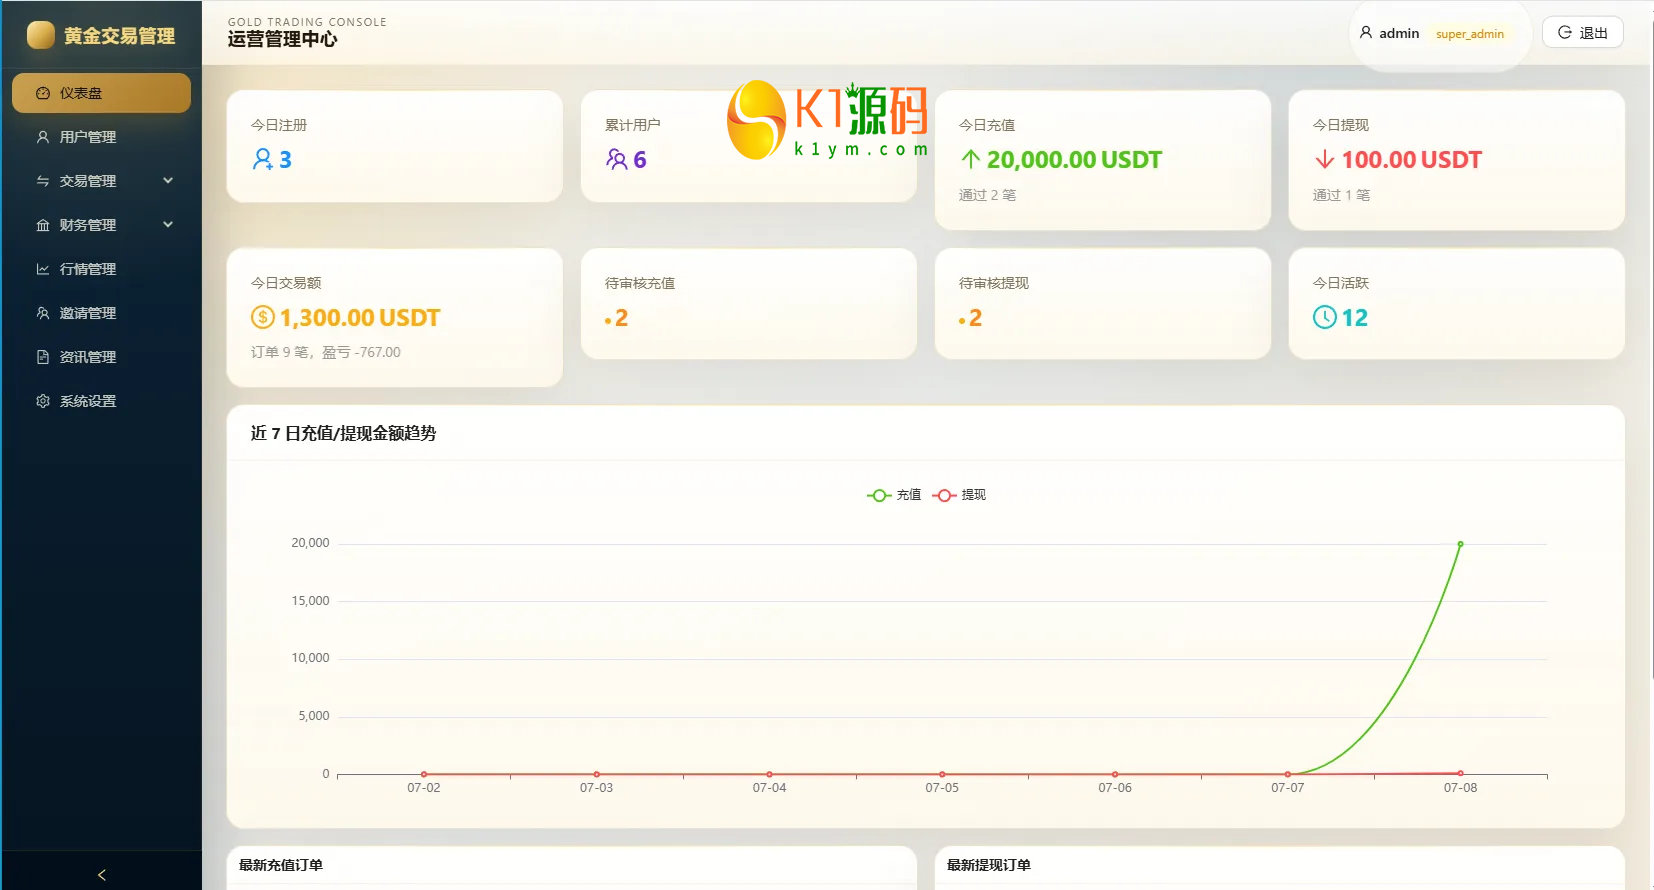Screen dimensions: 1654x890
Task: Click the green up arrow in 今日充值
Action: pyautogui.click(x=970, y=159)
